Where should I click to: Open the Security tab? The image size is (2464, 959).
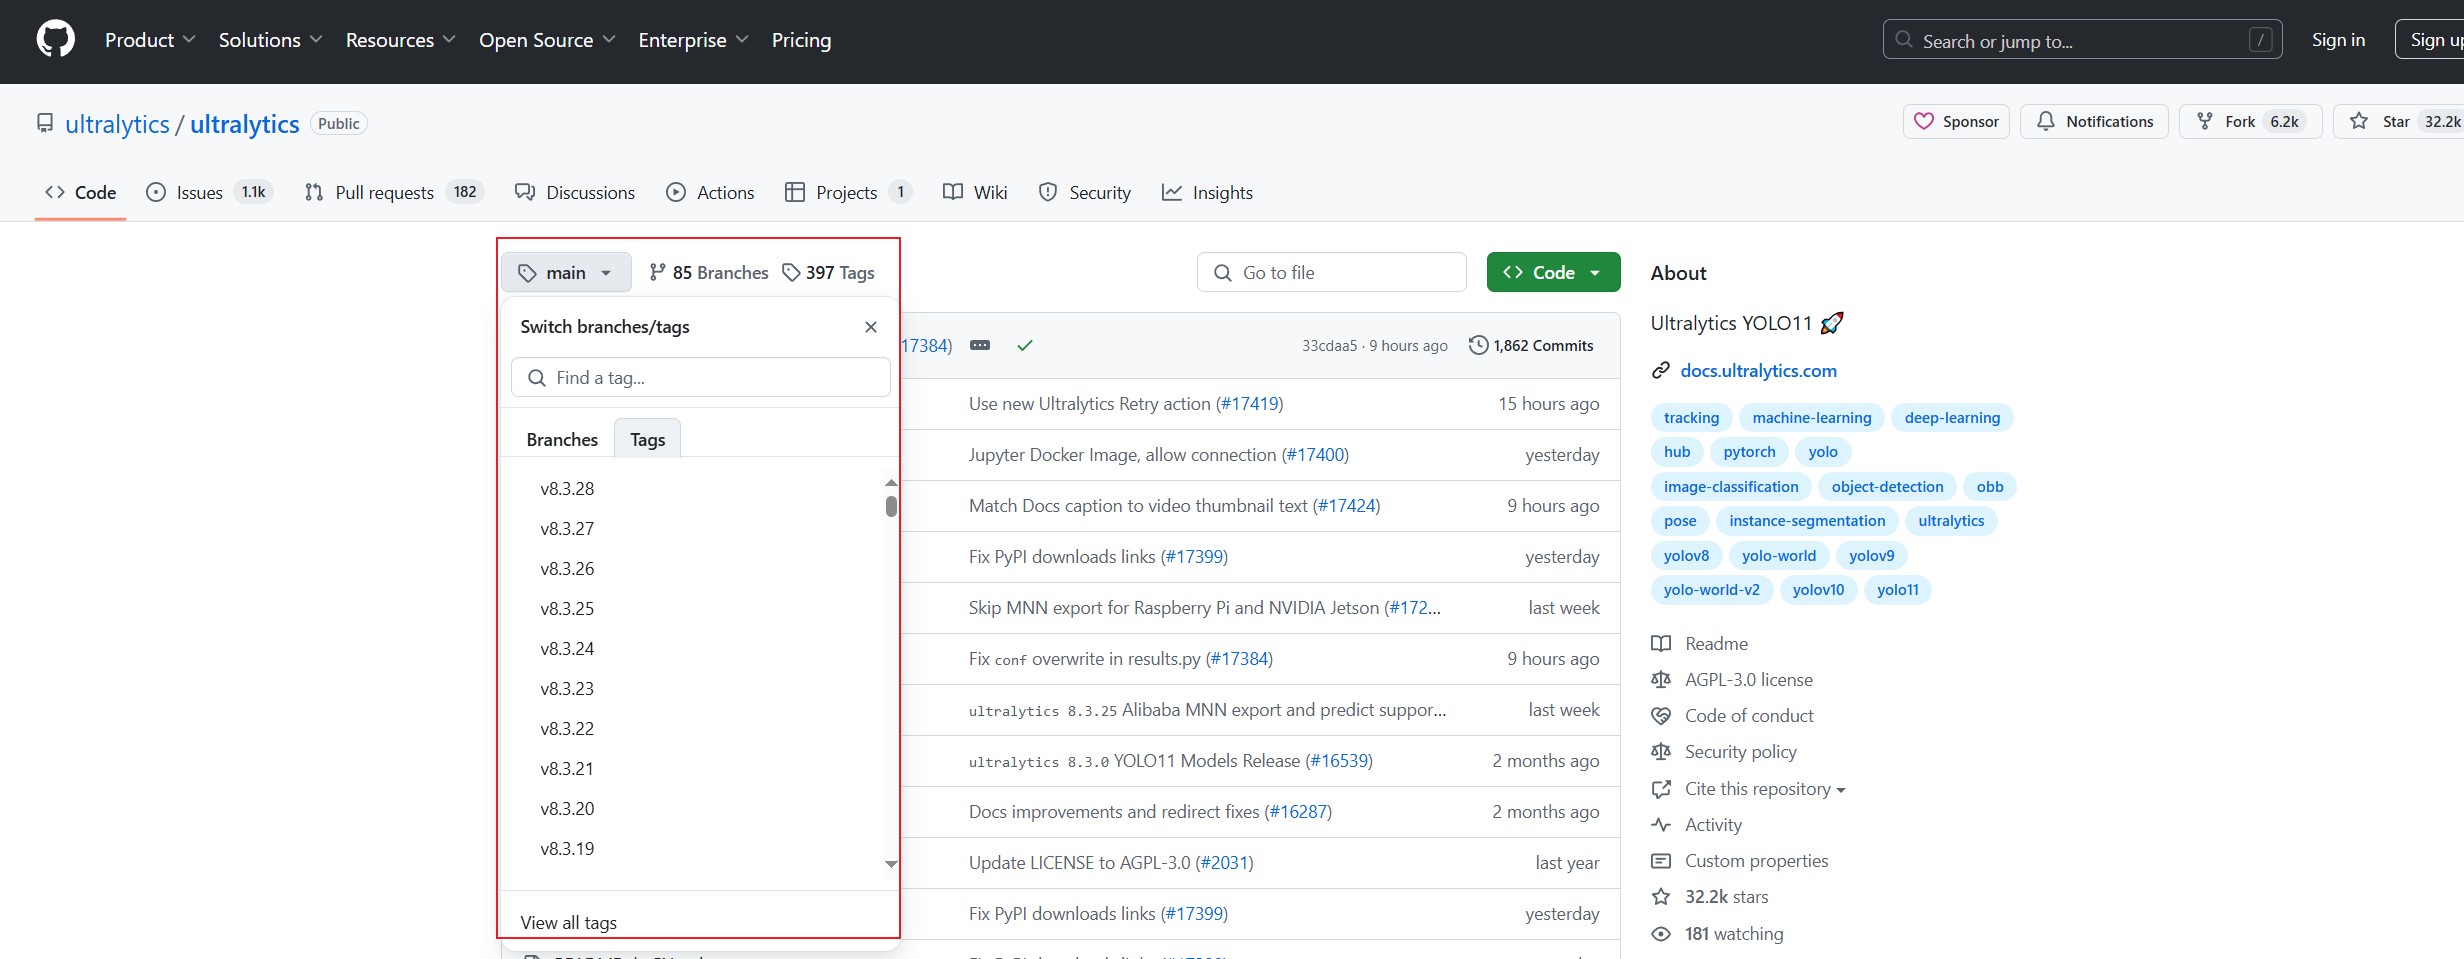tap(1085, 192)
